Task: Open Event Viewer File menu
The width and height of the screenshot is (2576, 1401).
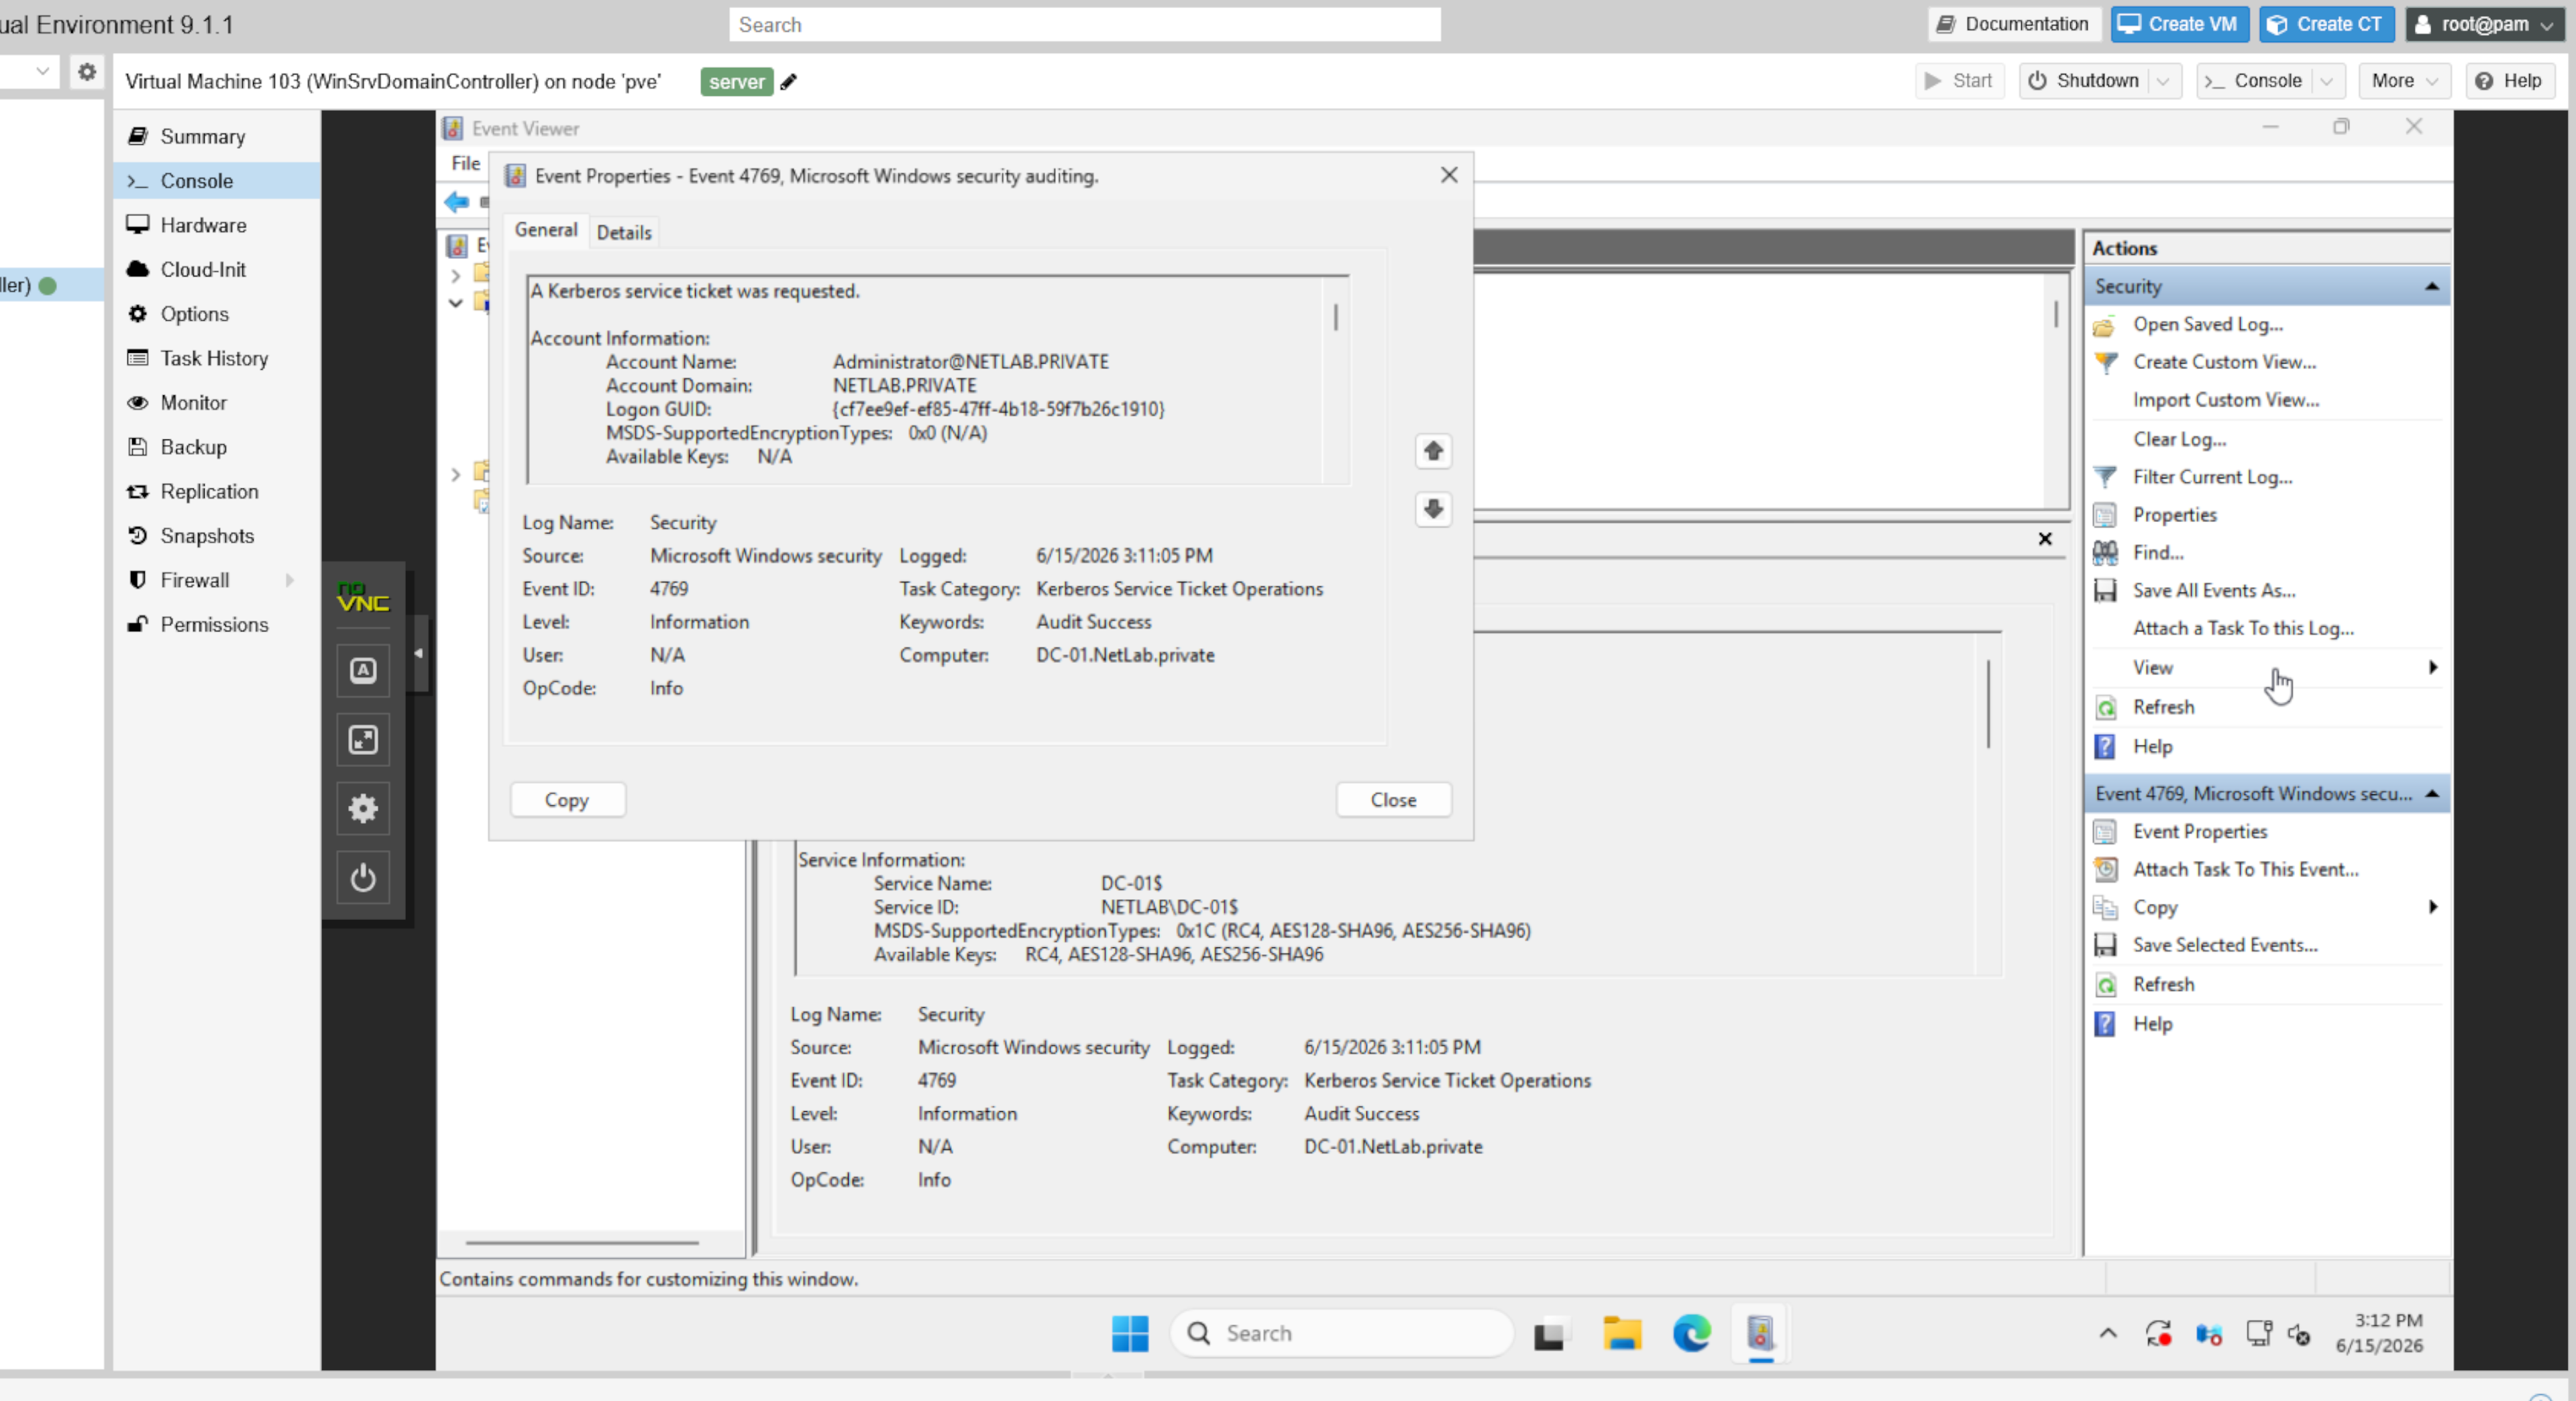Action: click(x=466, y=163)
